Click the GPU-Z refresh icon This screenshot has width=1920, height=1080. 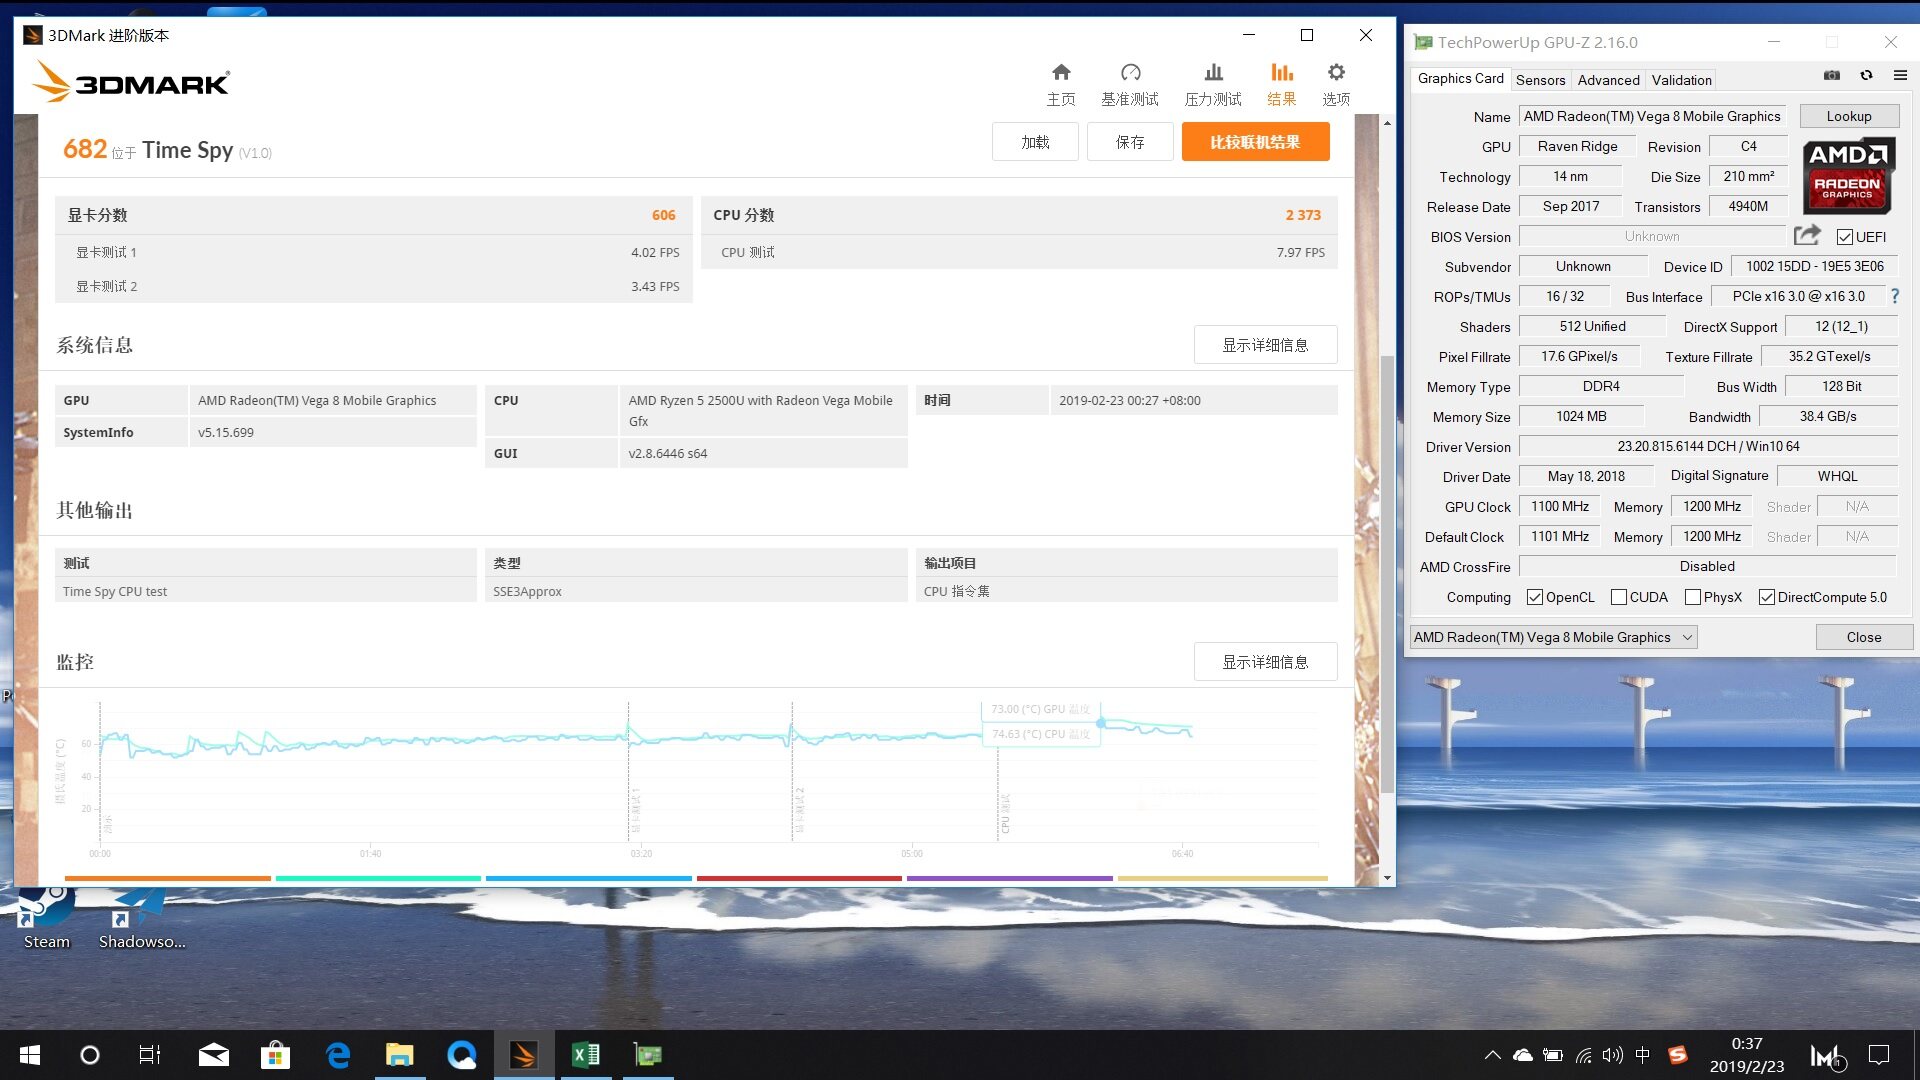click(x=1866, y=75)
